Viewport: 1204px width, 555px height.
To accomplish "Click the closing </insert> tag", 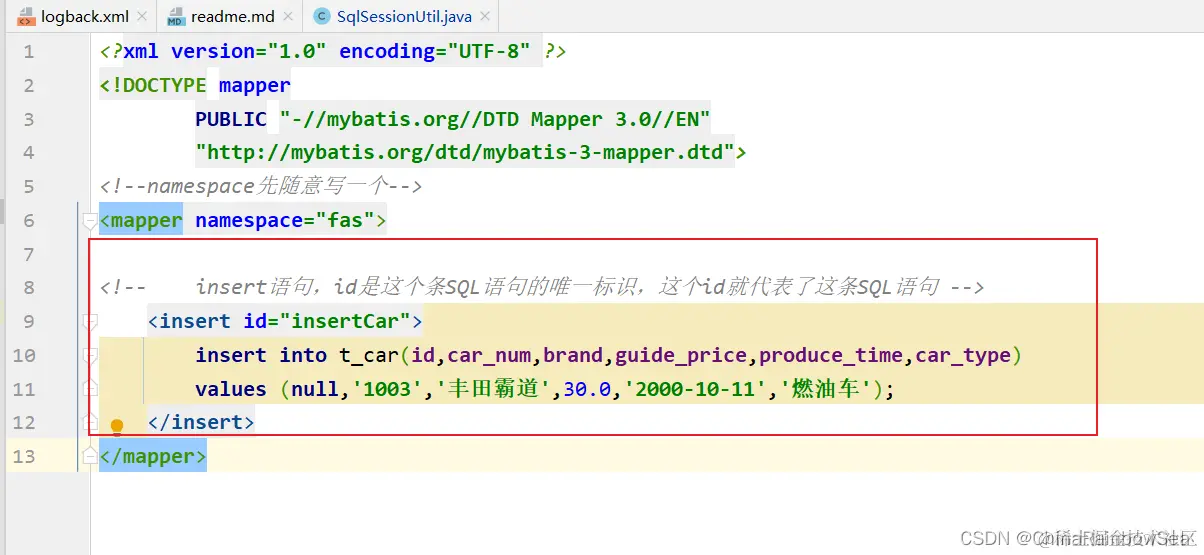I will coord(201,422).
